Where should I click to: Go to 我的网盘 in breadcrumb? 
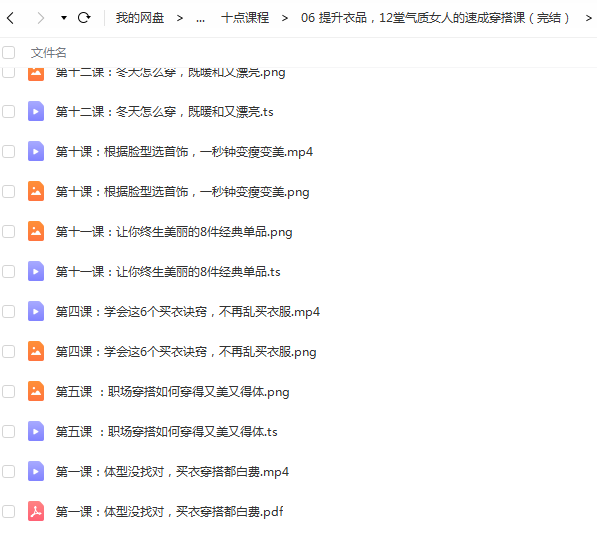point(140,18)
